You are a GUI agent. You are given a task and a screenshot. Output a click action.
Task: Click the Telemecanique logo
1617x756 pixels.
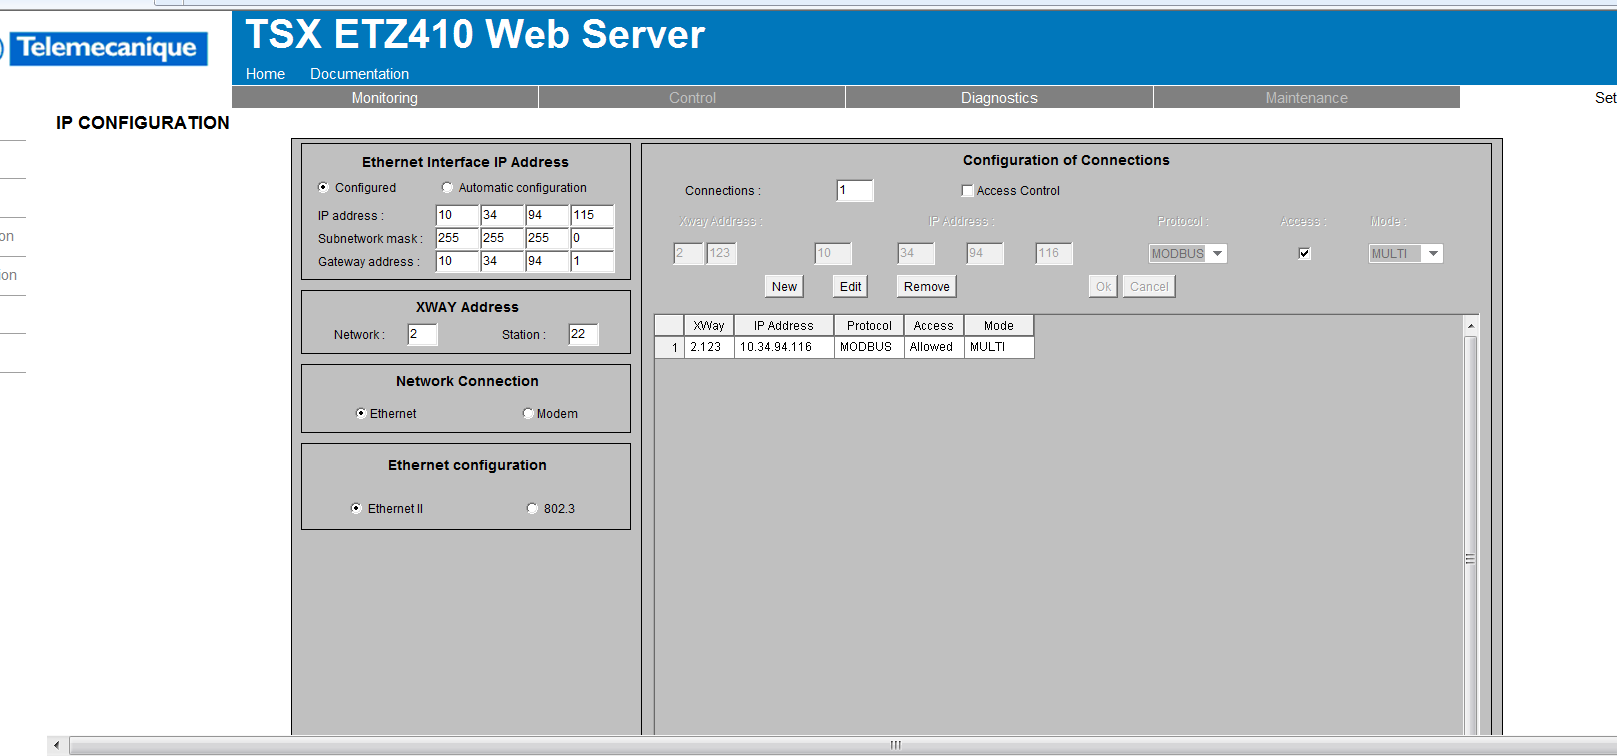tap(106, 48)
